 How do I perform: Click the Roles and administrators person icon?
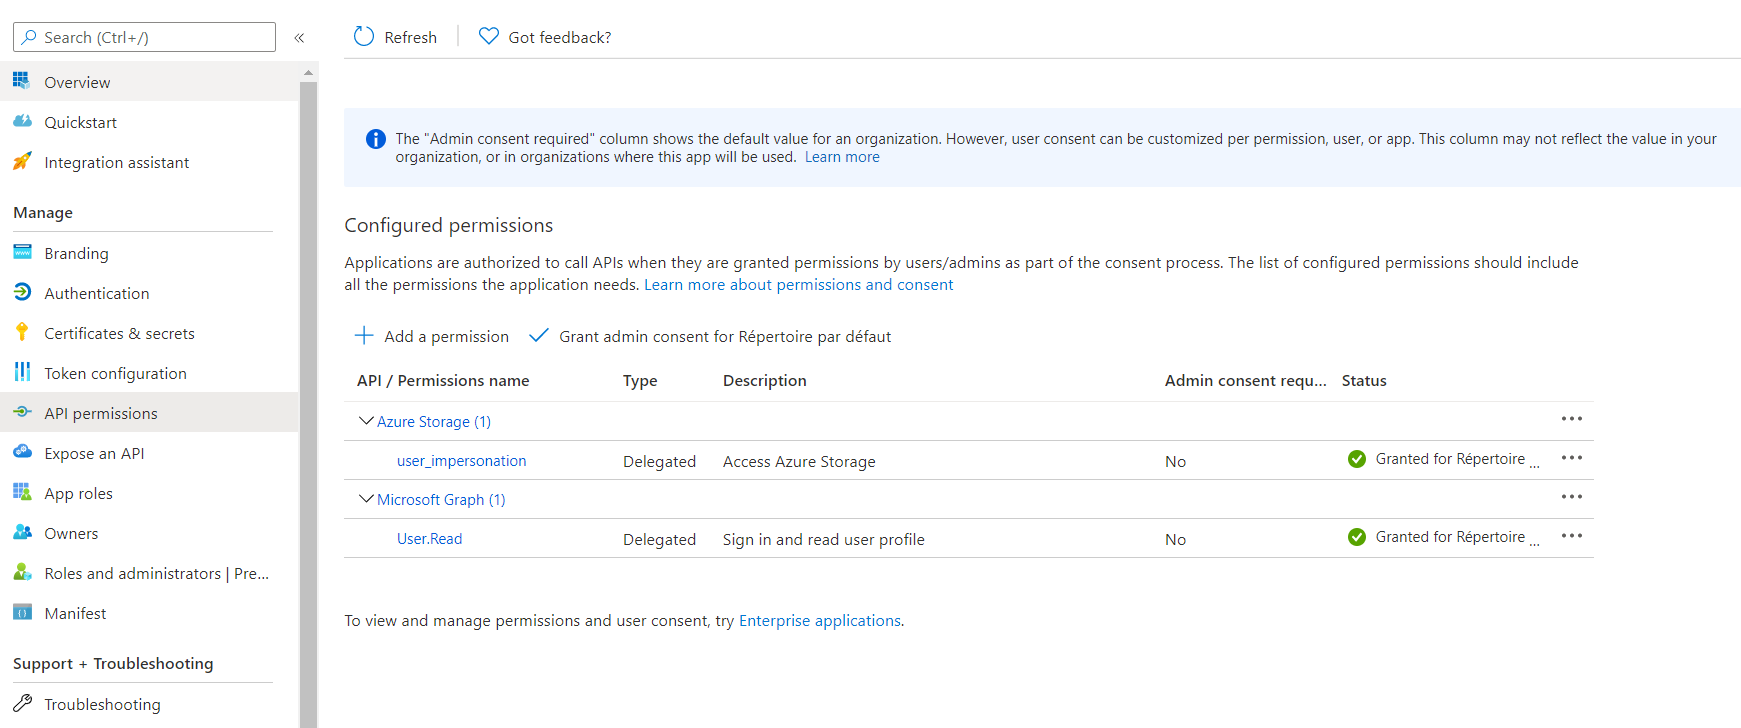(22, 572)
